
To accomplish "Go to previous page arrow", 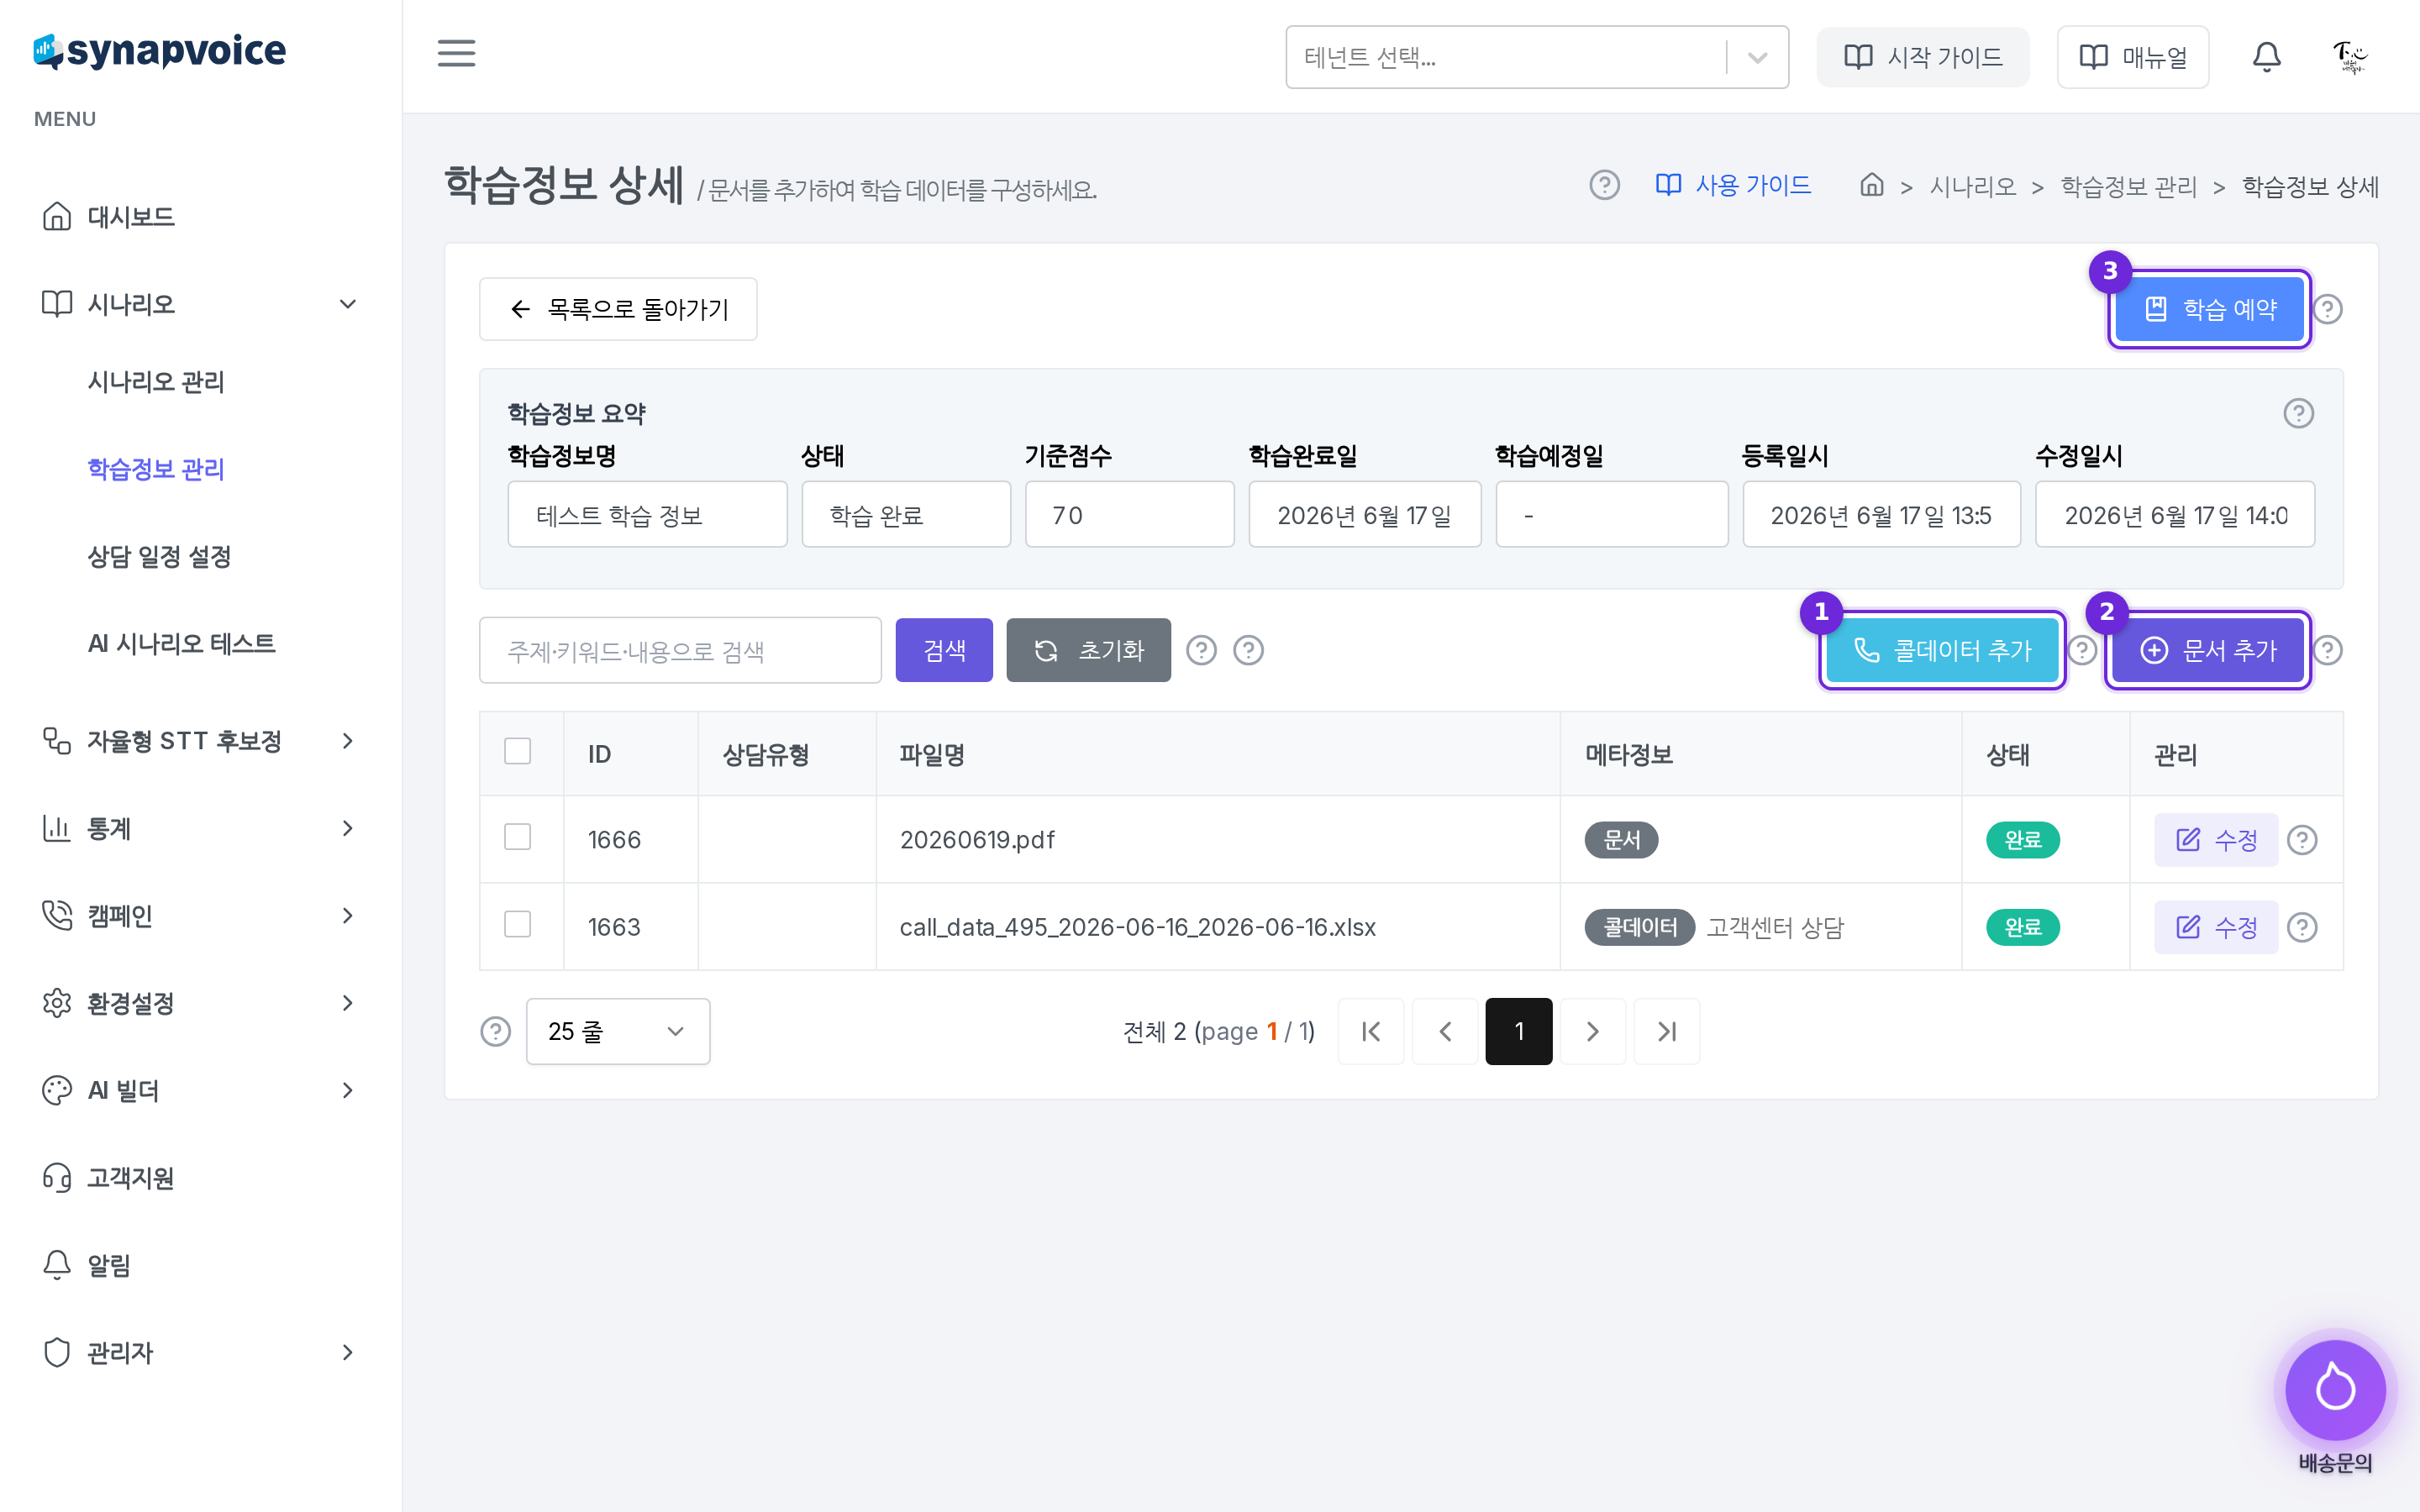I will [1445, 1031].
